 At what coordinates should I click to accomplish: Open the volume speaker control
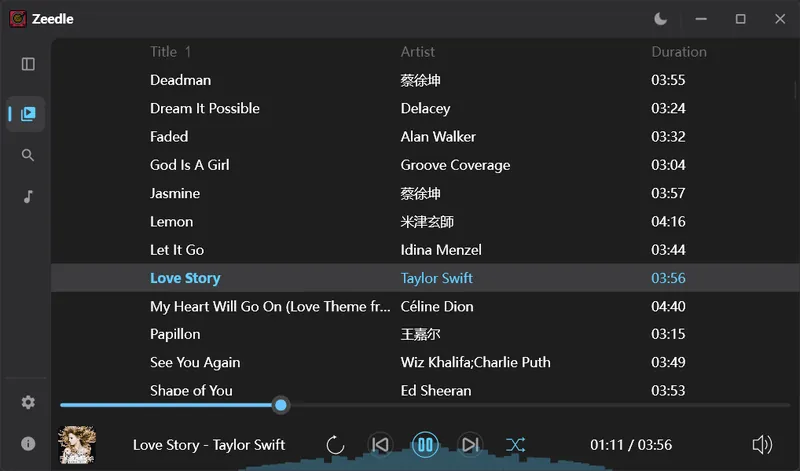pyautogui.click(x=762, y=445)
